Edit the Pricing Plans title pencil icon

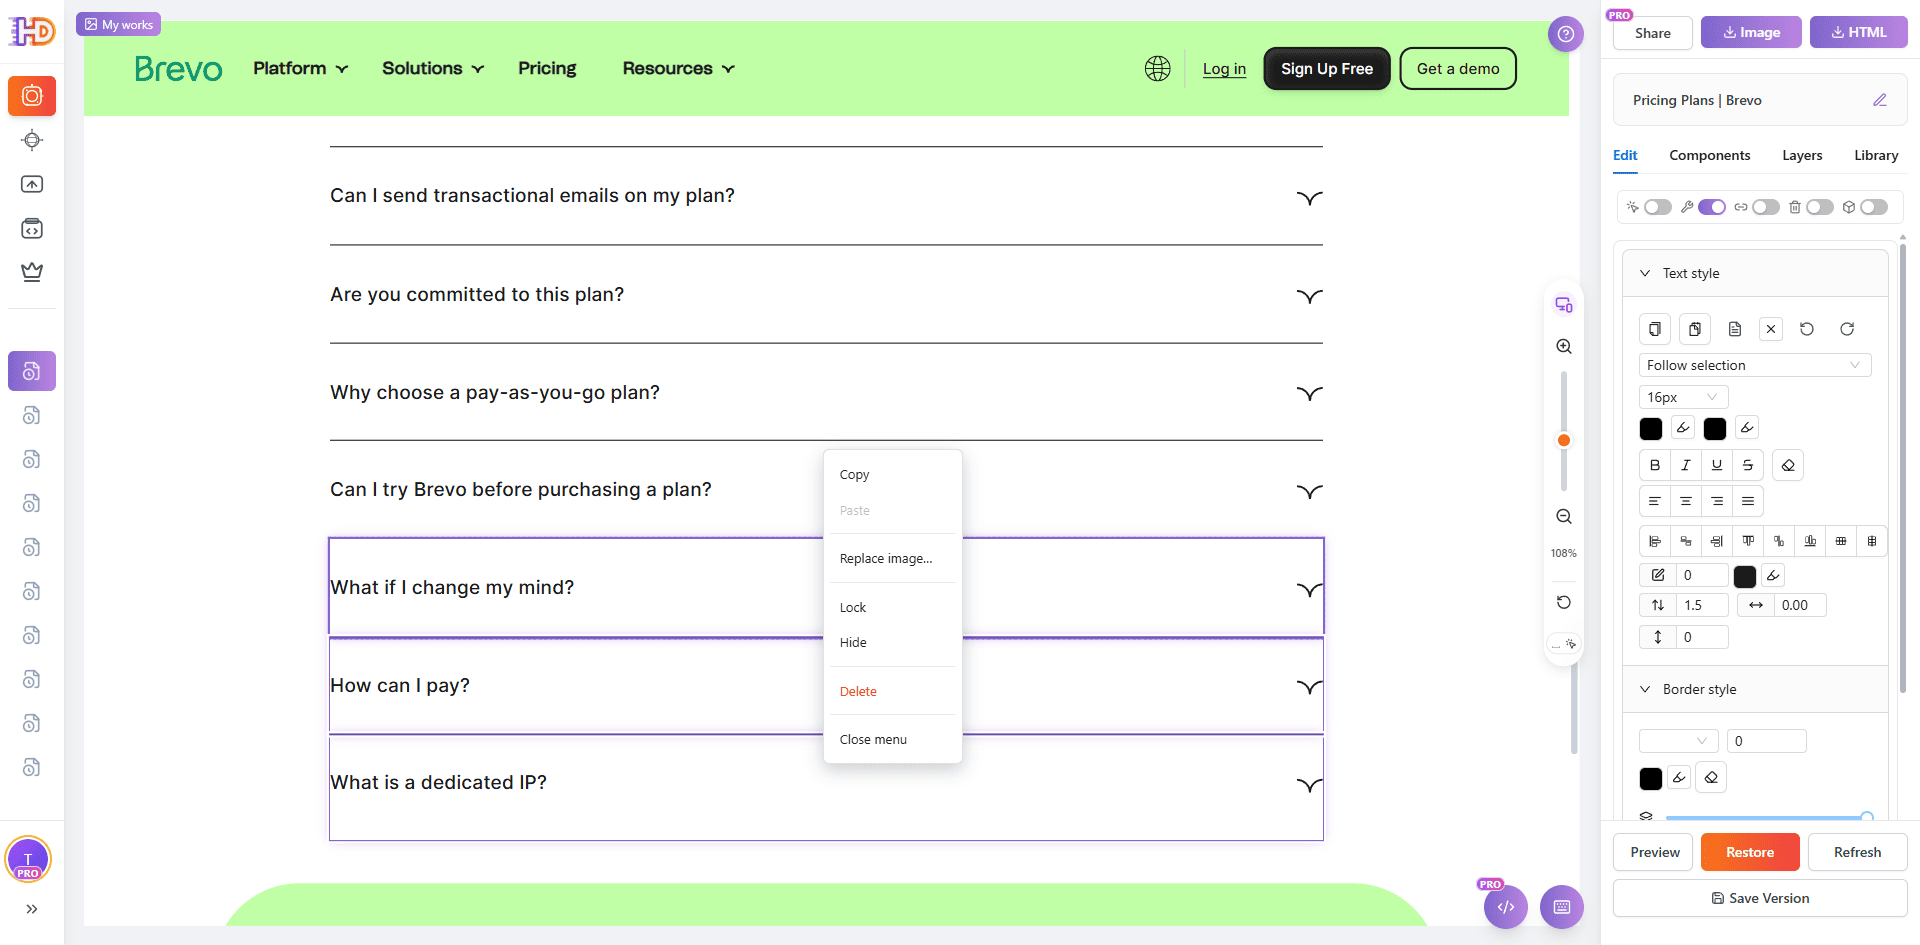click(1880, 100)
